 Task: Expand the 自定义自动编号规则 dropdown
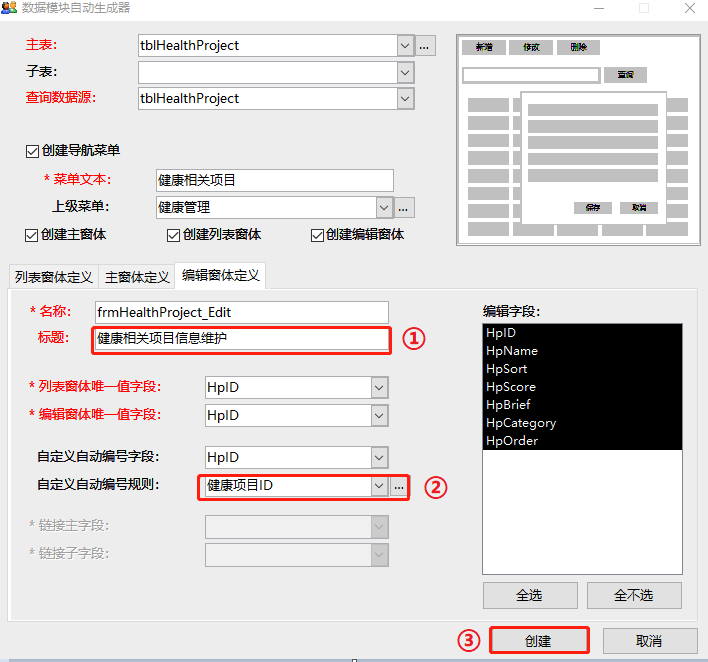pos(379,486)
